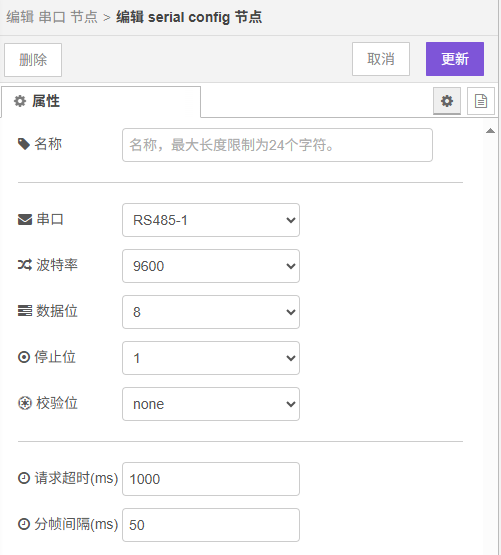The image size is (501, 555).
Task: Open the 校验位 none dropdown
Action: [x=211, y=404]
